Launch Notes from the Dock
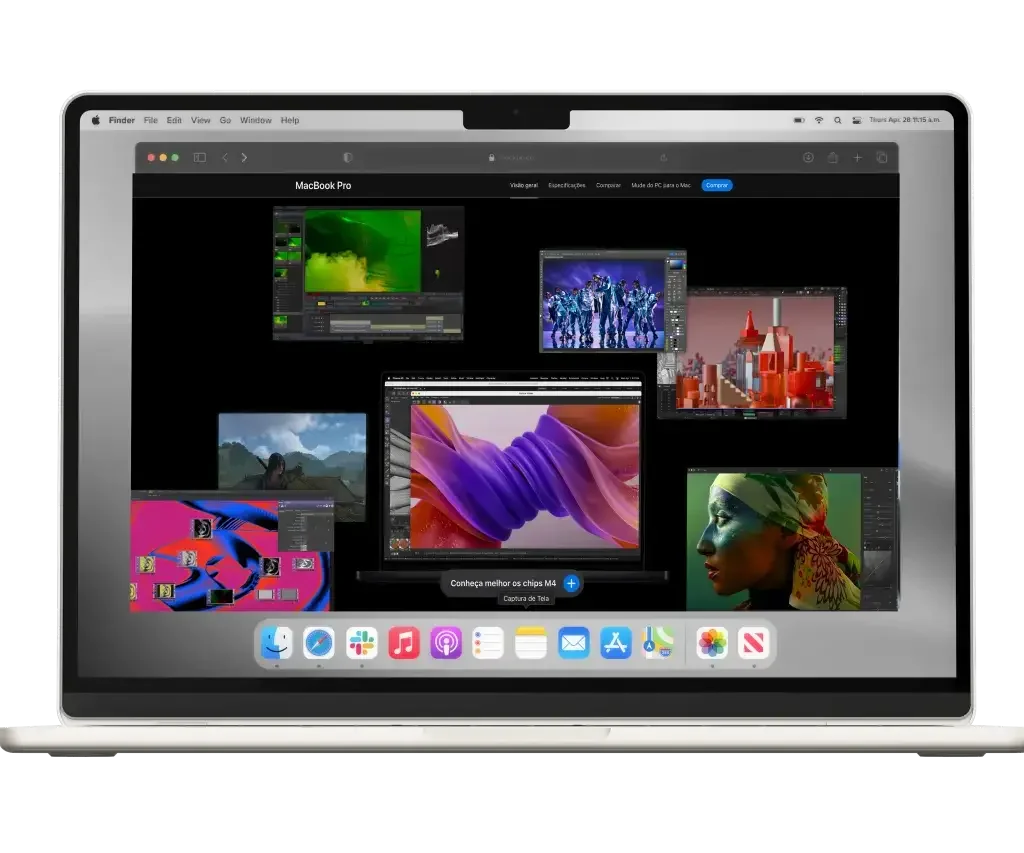The width and height of the screenshot is (1024, 853). pos(531,643)
